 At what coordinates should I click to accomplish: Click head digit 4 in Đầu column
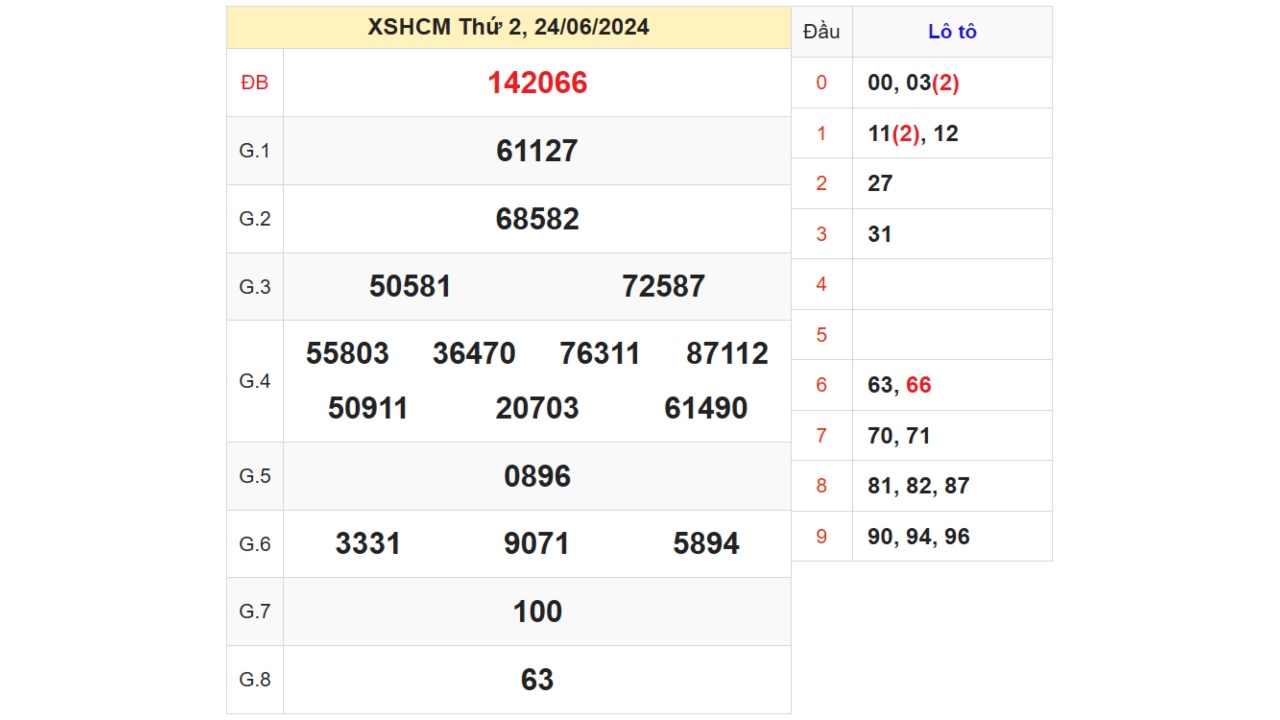[x=822, y=285]
